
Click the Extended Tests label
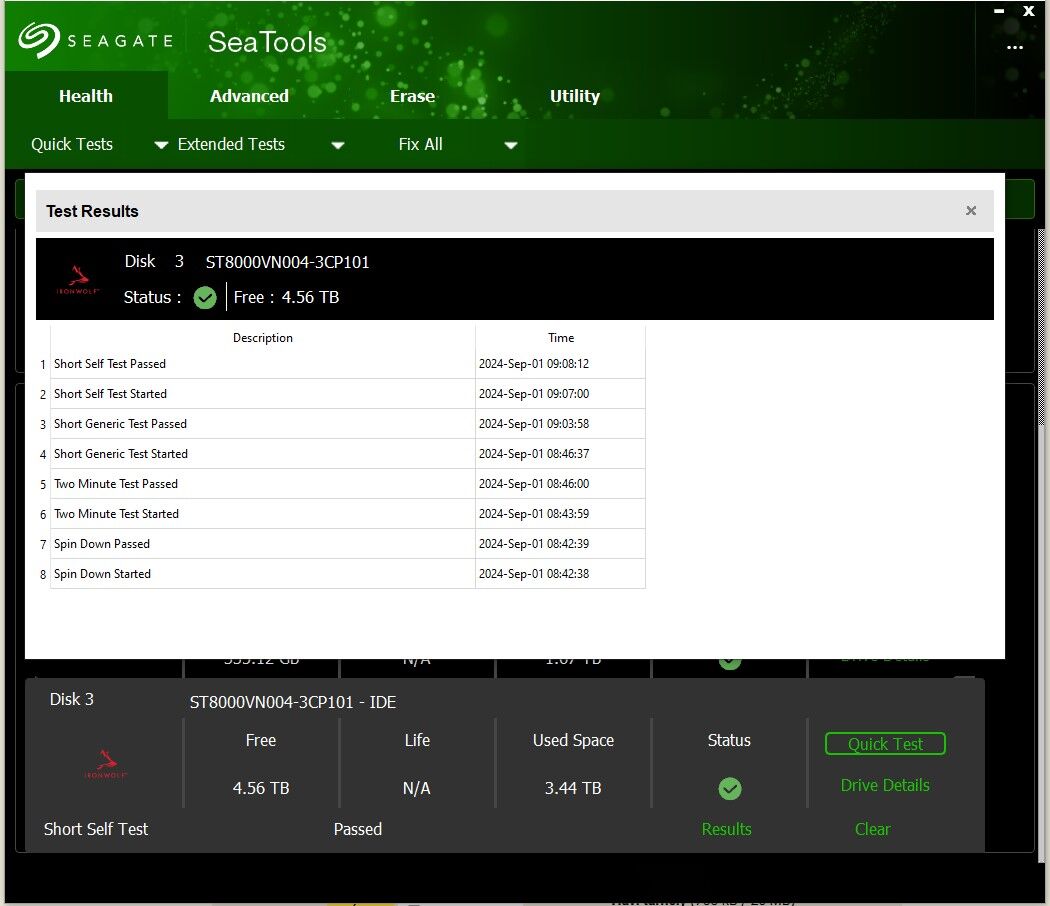pyautogui.click(x=231, y=144)
